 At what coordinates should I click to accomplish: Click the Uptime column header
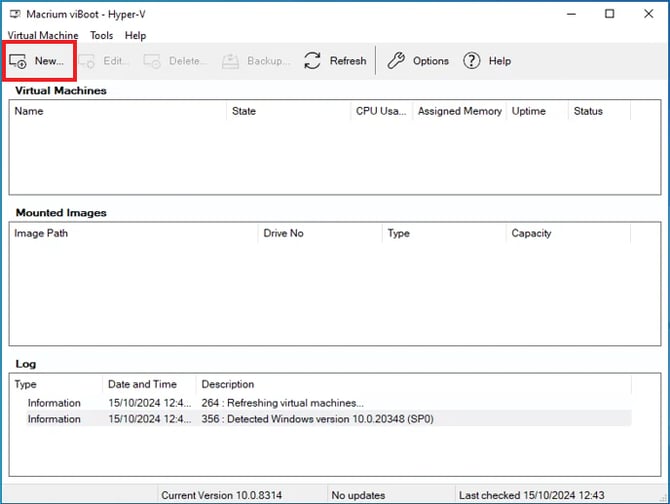(x=538, y=111)
